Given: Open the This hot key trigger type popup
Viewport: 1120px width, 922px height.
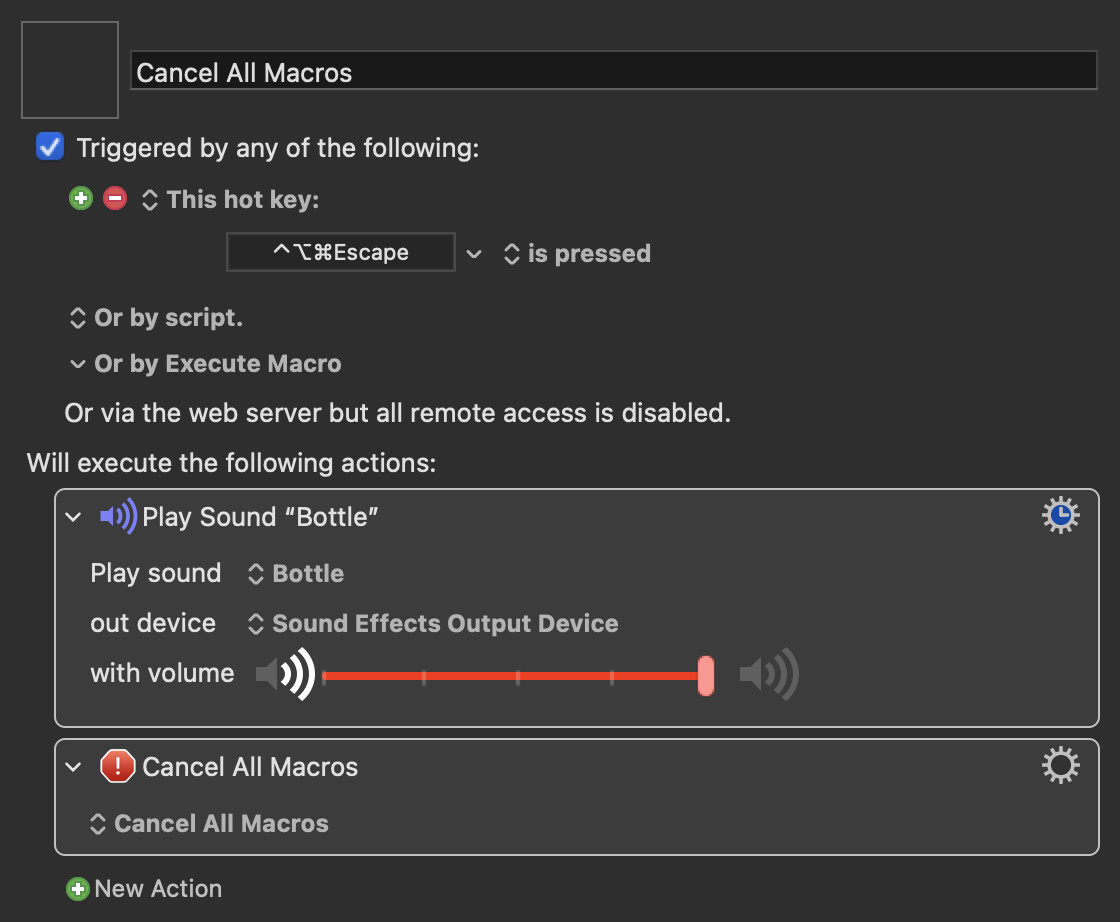Looking at the screenshot, I should click(230, 199).
